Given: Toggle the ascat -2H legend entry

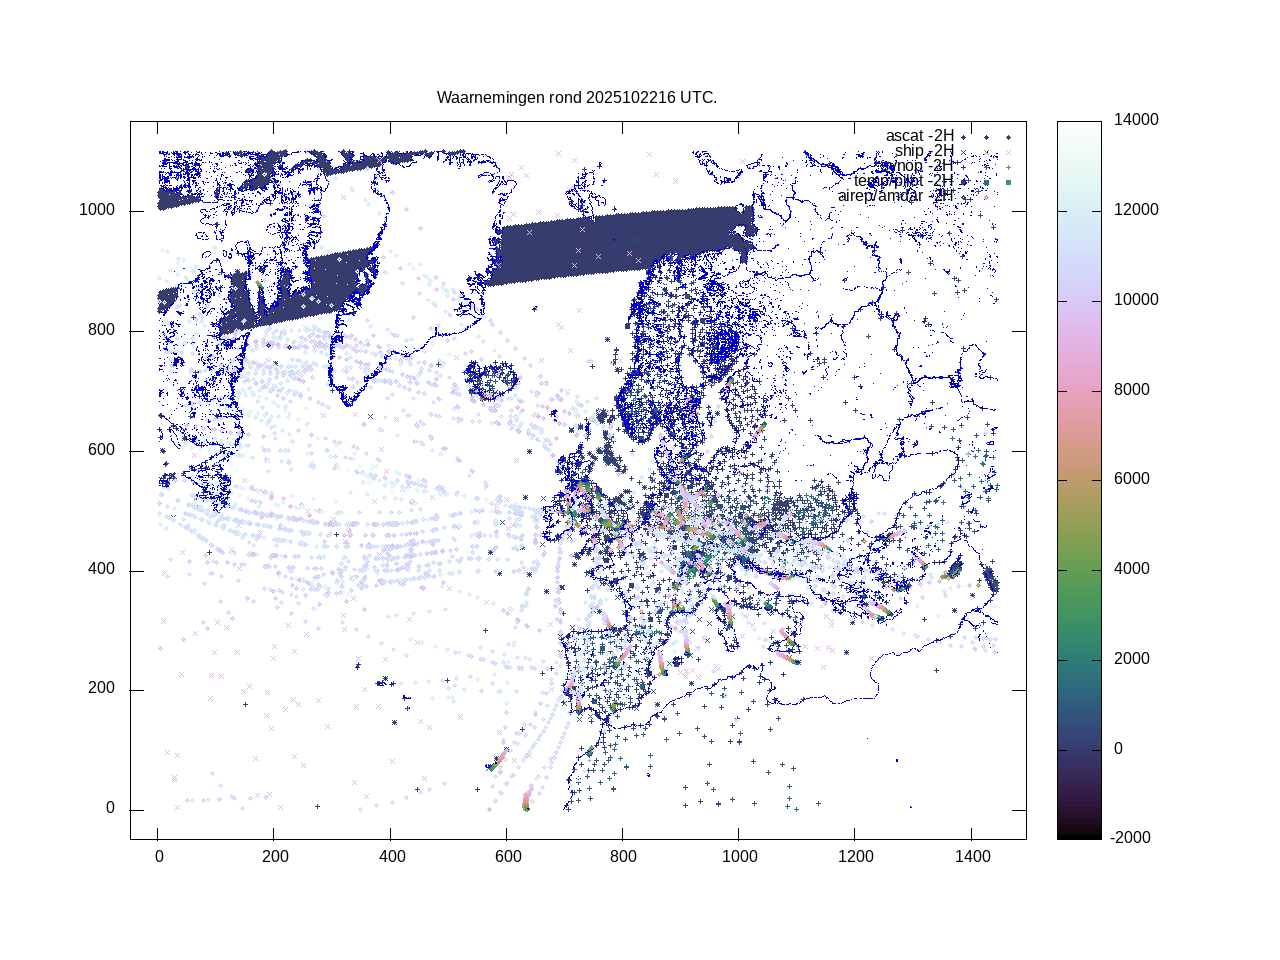Looking at the screenshot, I should click(919, 136).
